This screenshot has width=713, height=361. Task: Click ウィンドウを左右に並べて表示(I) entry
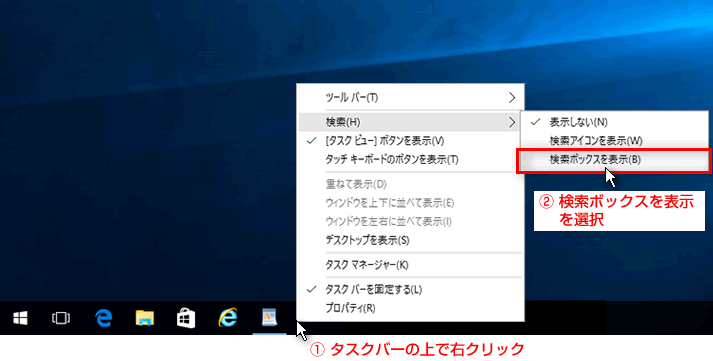click(410, 221)
